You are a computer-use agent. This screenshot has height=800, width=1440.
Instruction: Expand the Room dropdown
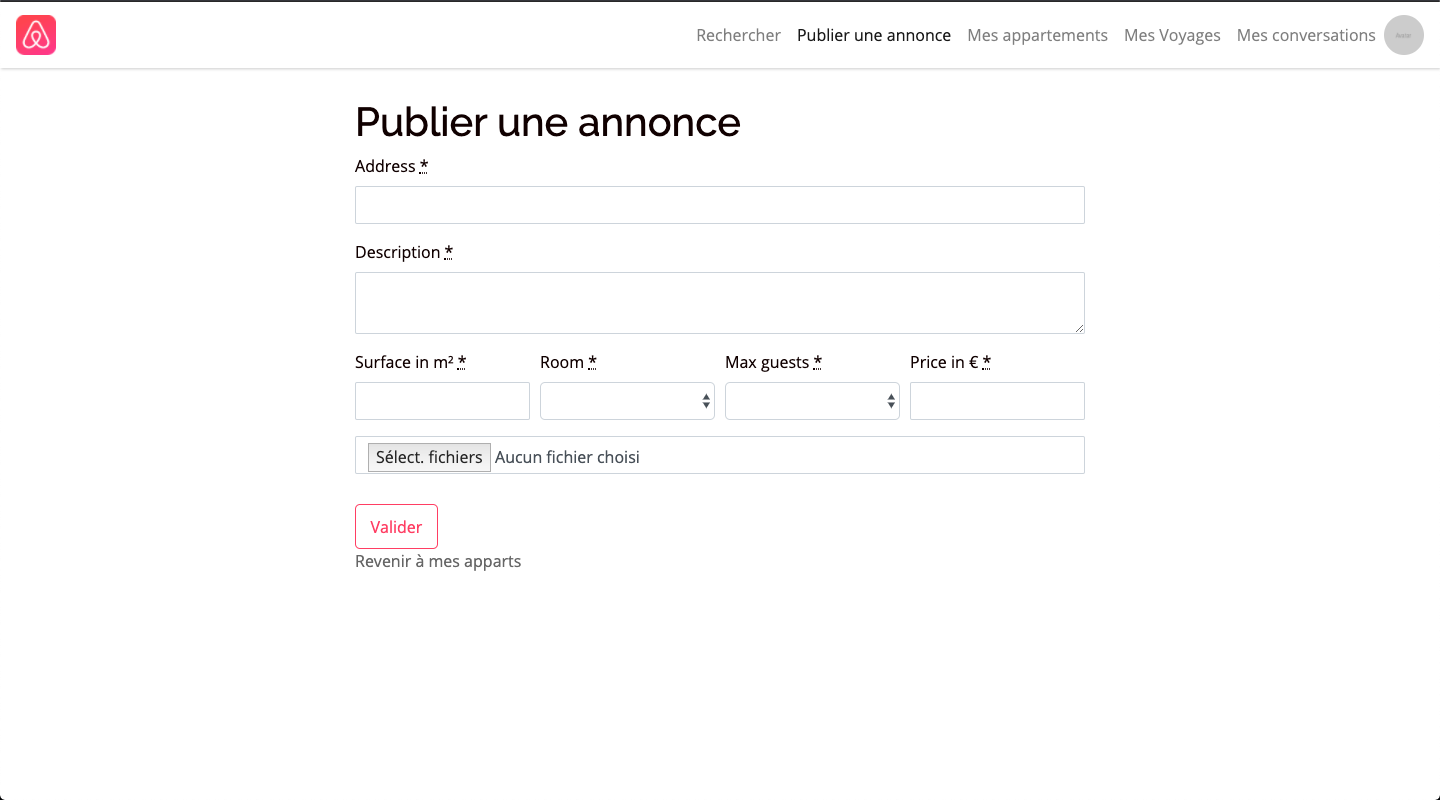coord(627,401)
